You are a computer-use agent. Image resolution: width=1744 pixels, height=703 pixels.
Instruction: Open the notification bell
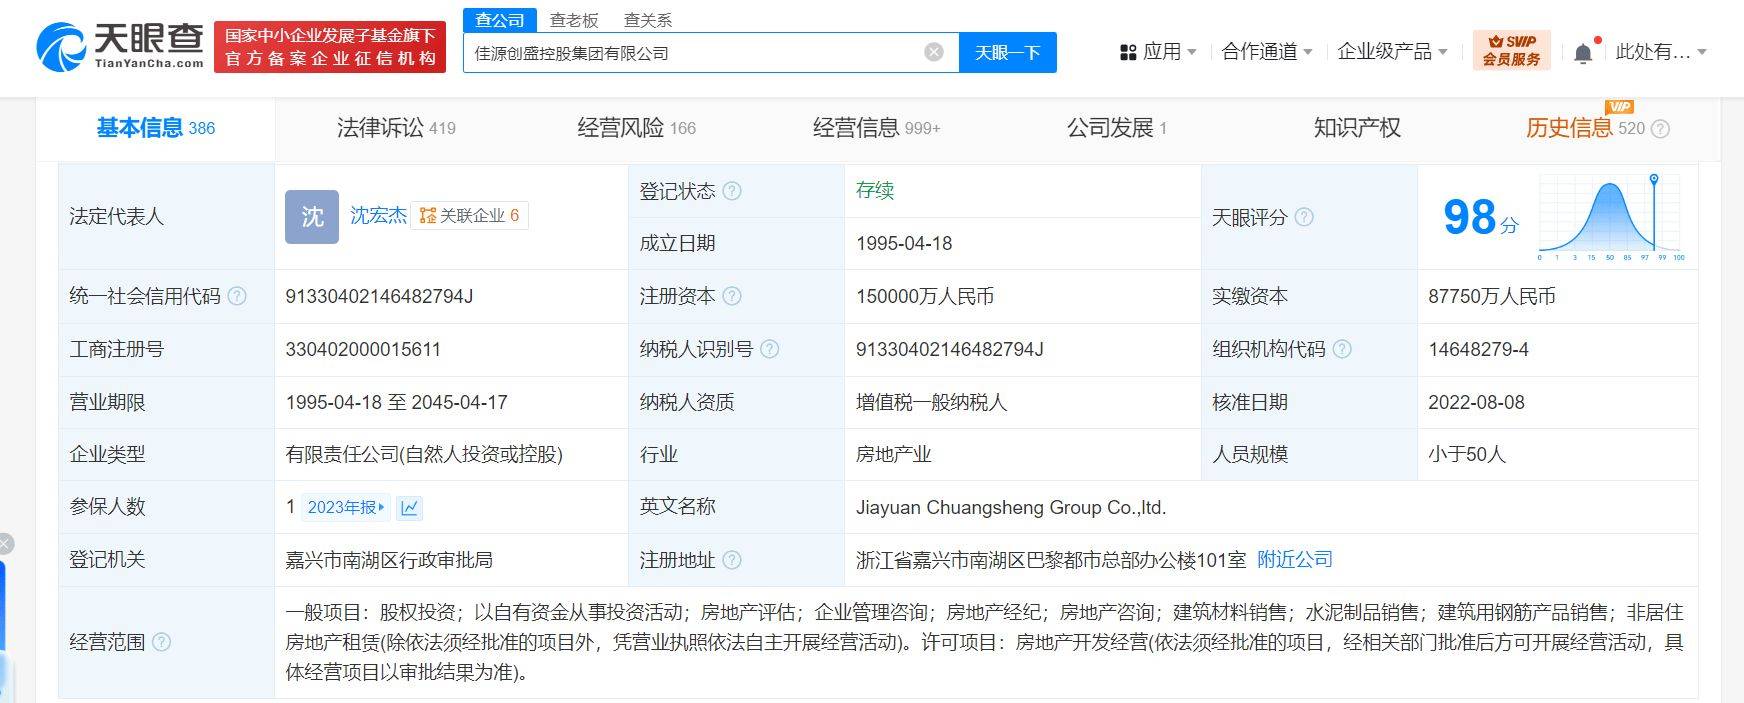pyautogui.click(x=1583, y=52)
